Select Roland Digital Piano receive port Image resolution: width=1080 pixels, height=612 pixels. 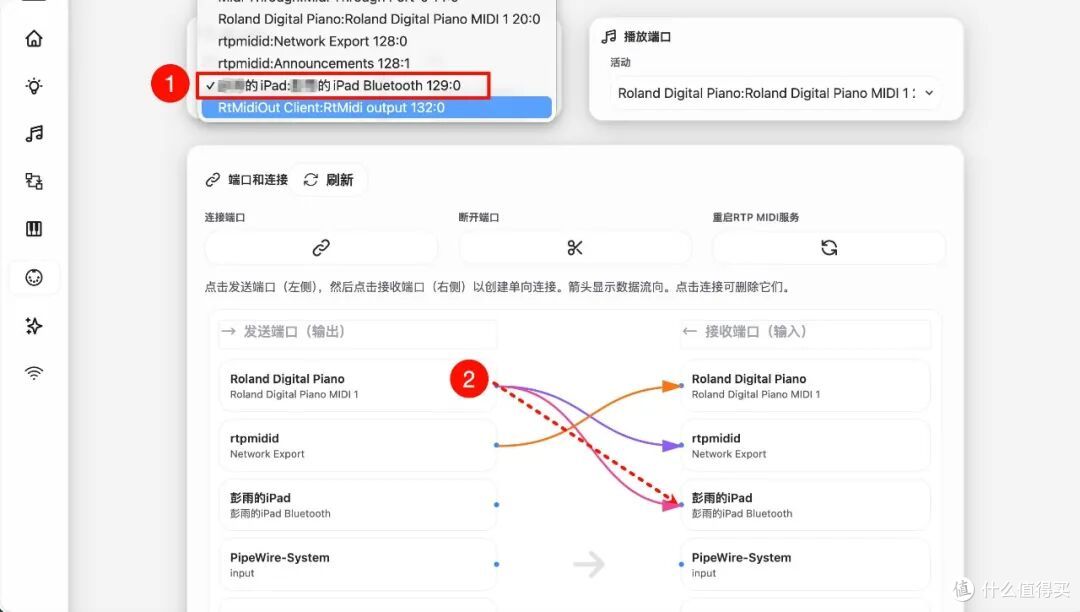[805, 386]
